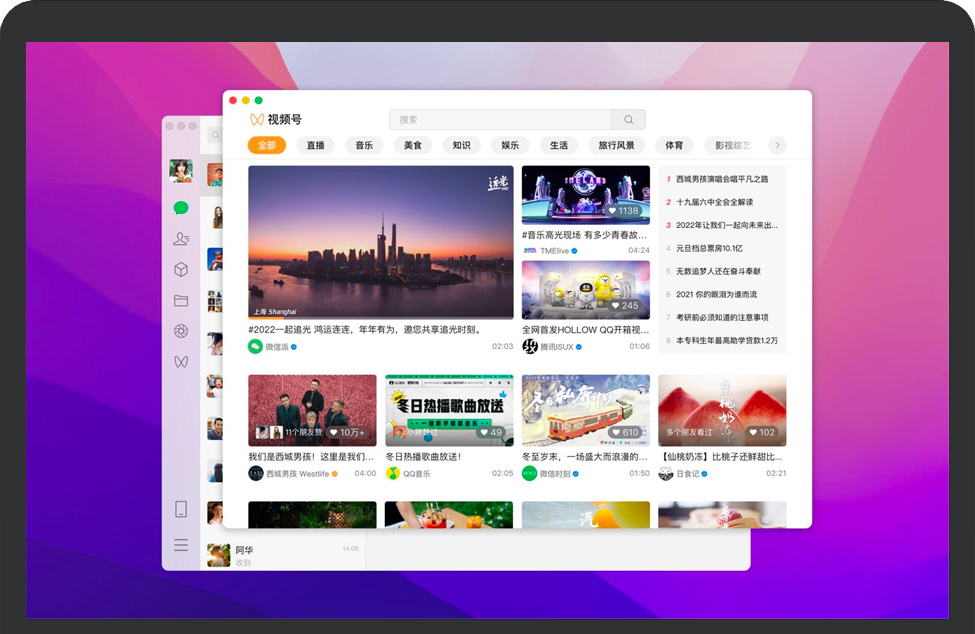This screenshot has height=634, width=975.
Task: Select the 全部 category tab
Action: (x=267, y=145)
